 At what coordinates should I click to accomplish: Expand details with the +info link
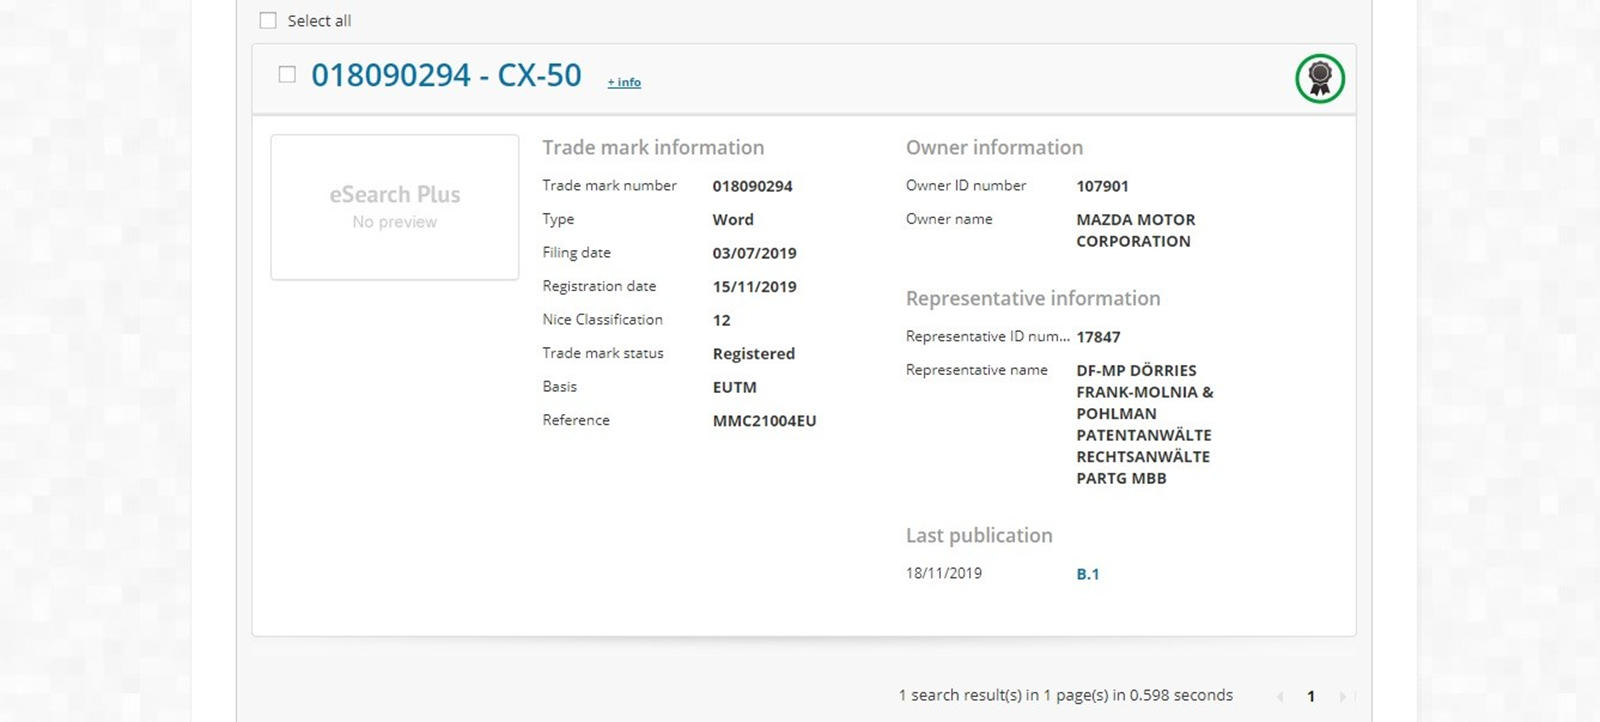[624, 82]
